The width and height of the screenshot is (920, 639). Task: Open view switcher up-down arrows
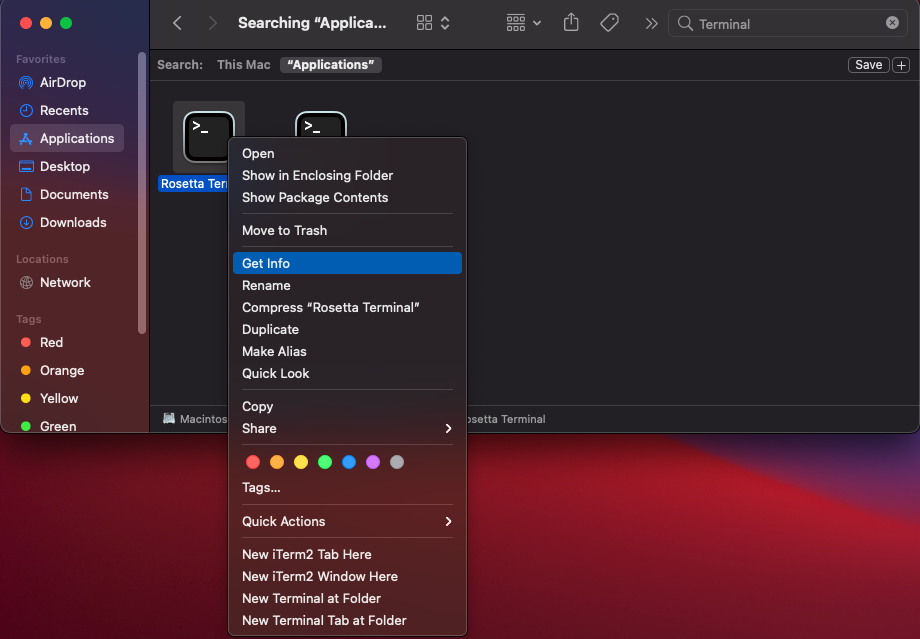445,23
